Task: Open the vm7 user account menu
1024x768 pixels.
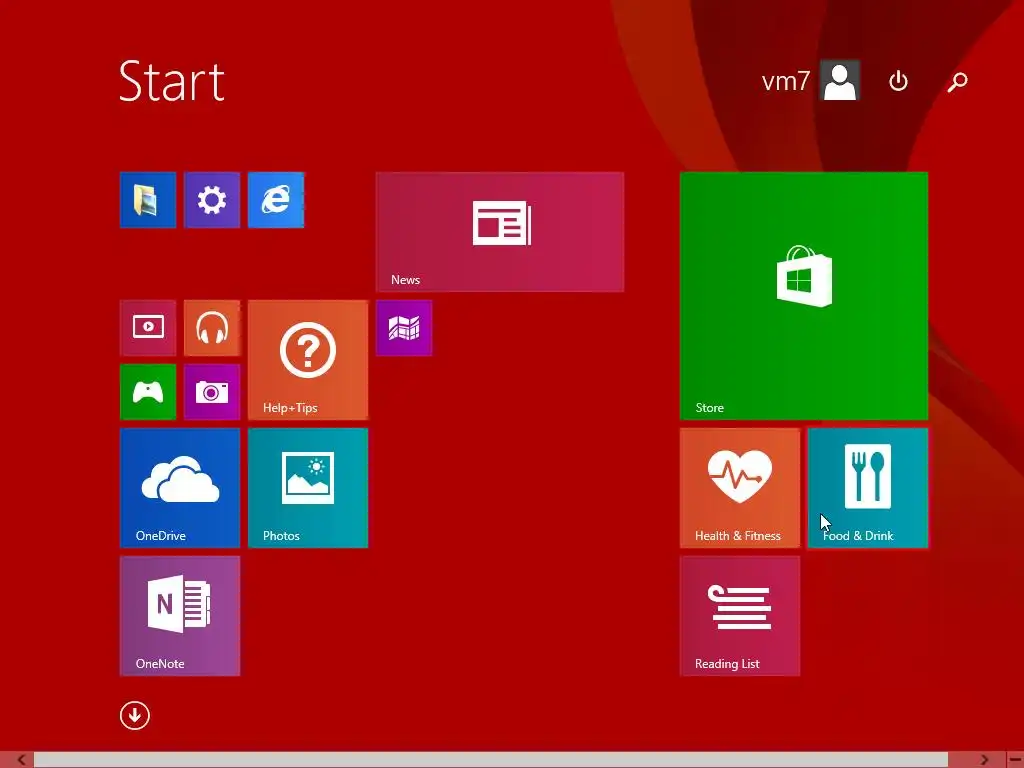Action: click(x=810, y=81)
